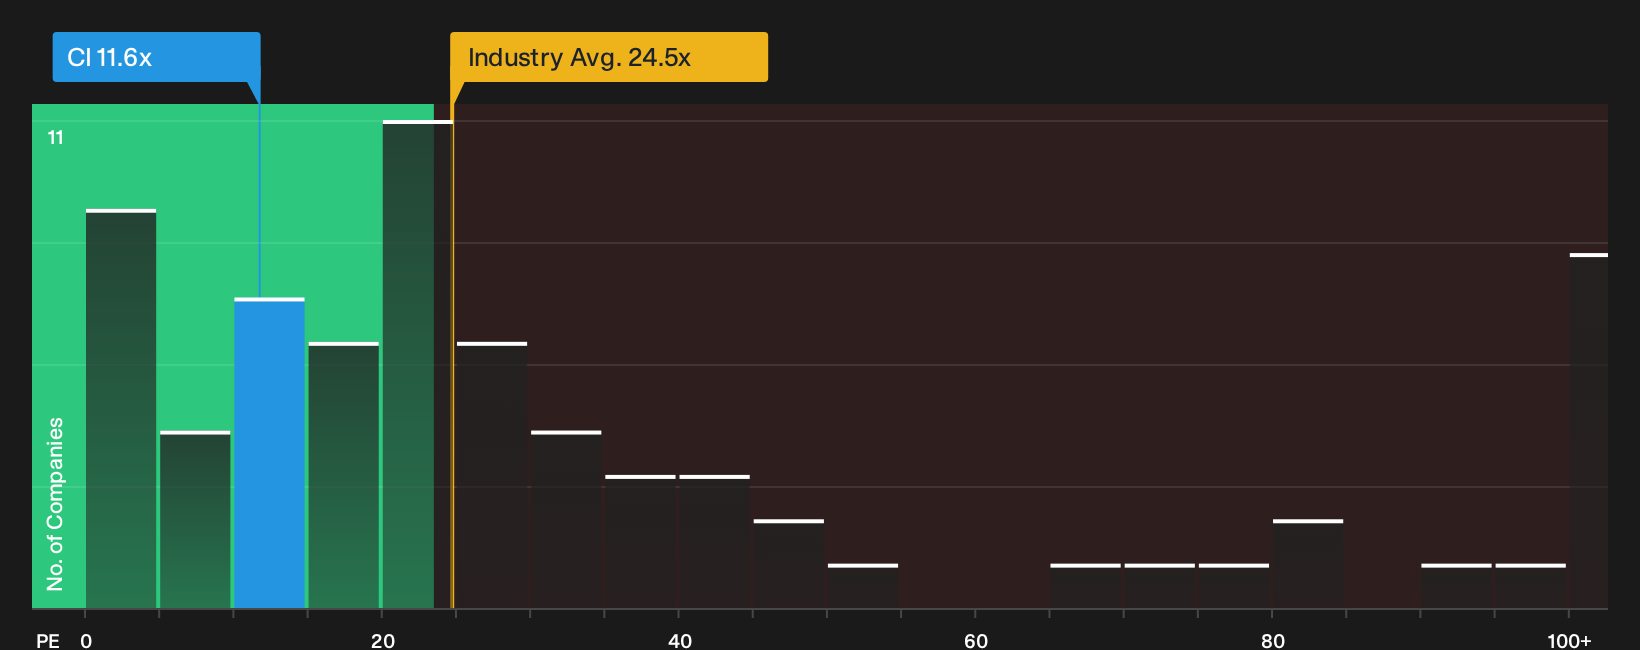Click the yellow Industry Avg. 24.5x label

(609, 57)
